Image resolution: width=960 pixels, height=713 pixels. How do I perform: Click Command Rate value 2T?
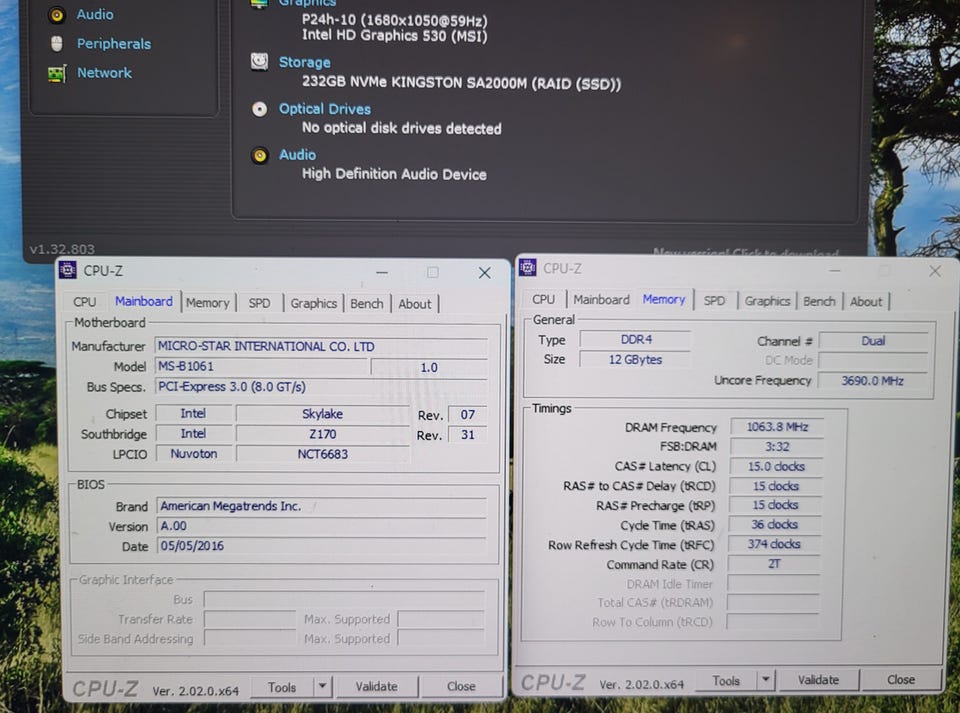(774, 564)
